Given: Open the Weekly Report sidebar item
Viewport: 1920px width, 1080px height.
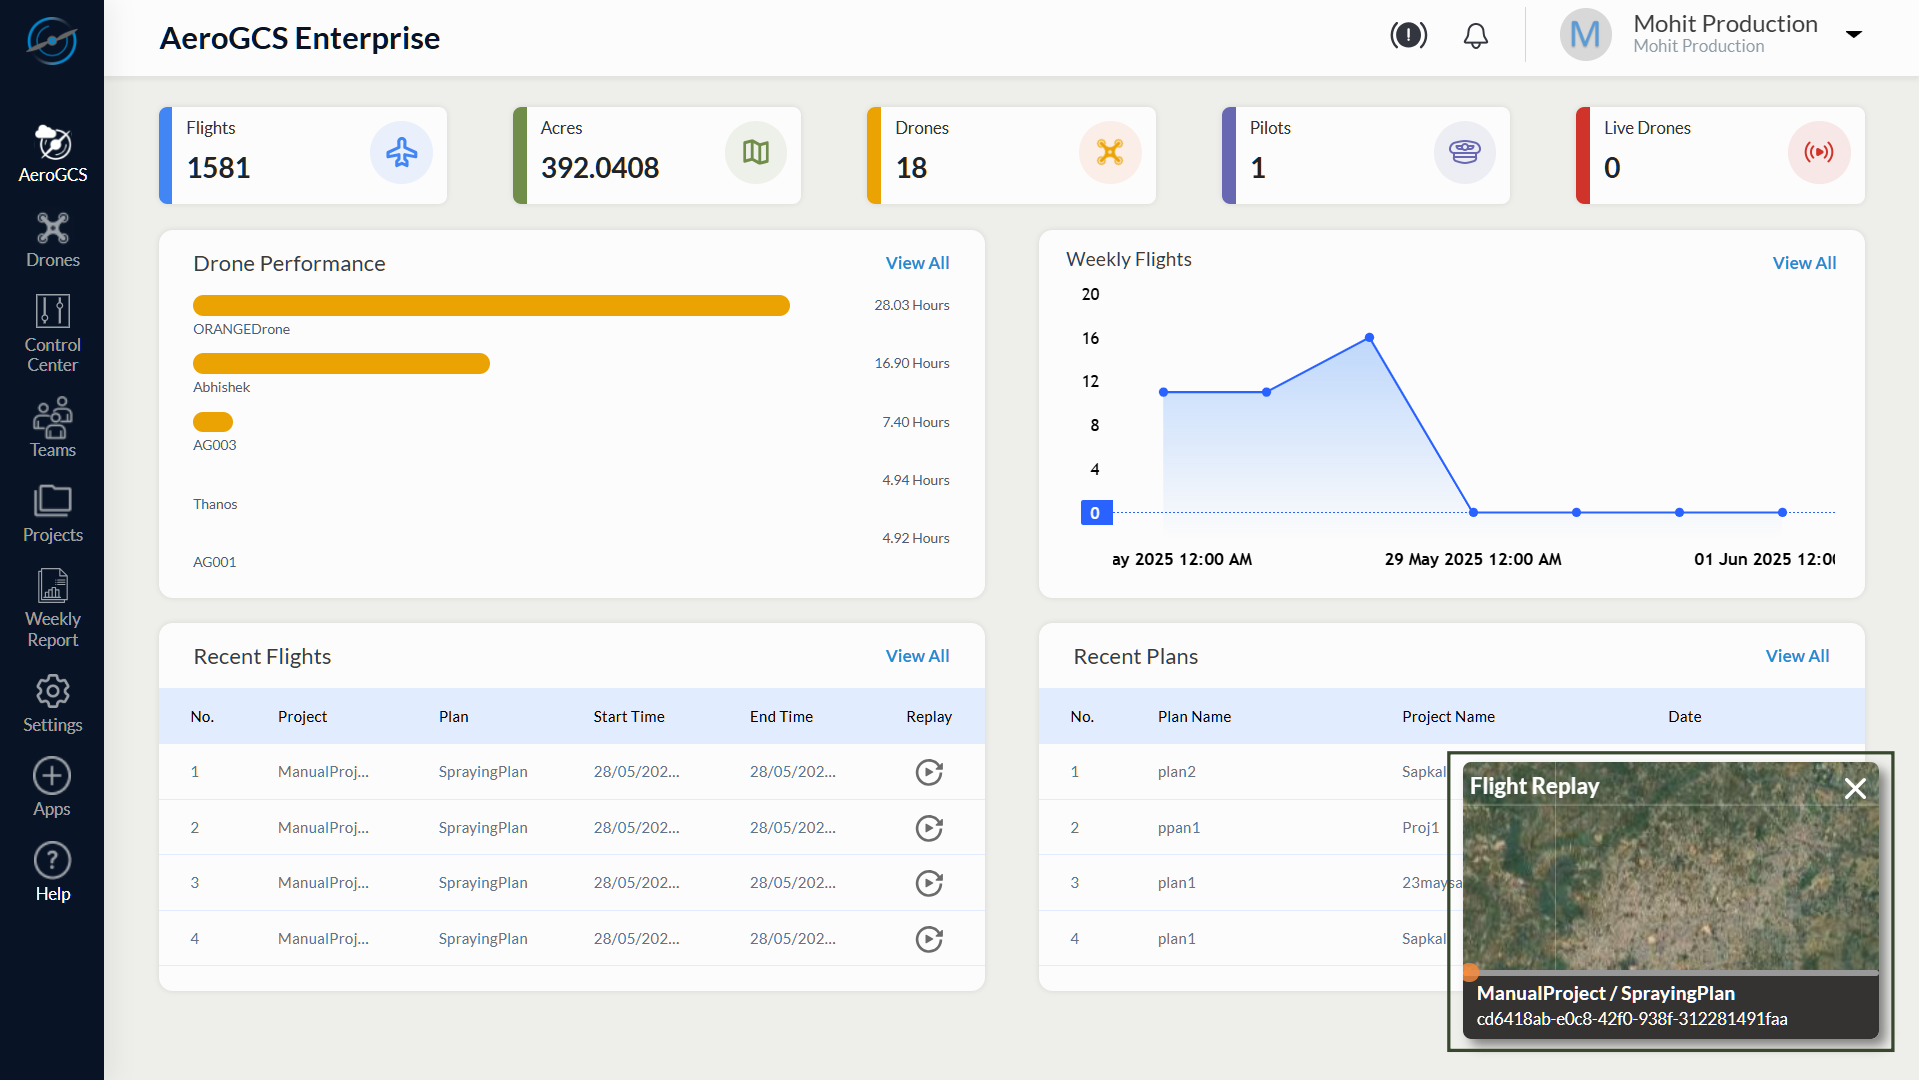Looking at the screenshot, I should [52, 608].
